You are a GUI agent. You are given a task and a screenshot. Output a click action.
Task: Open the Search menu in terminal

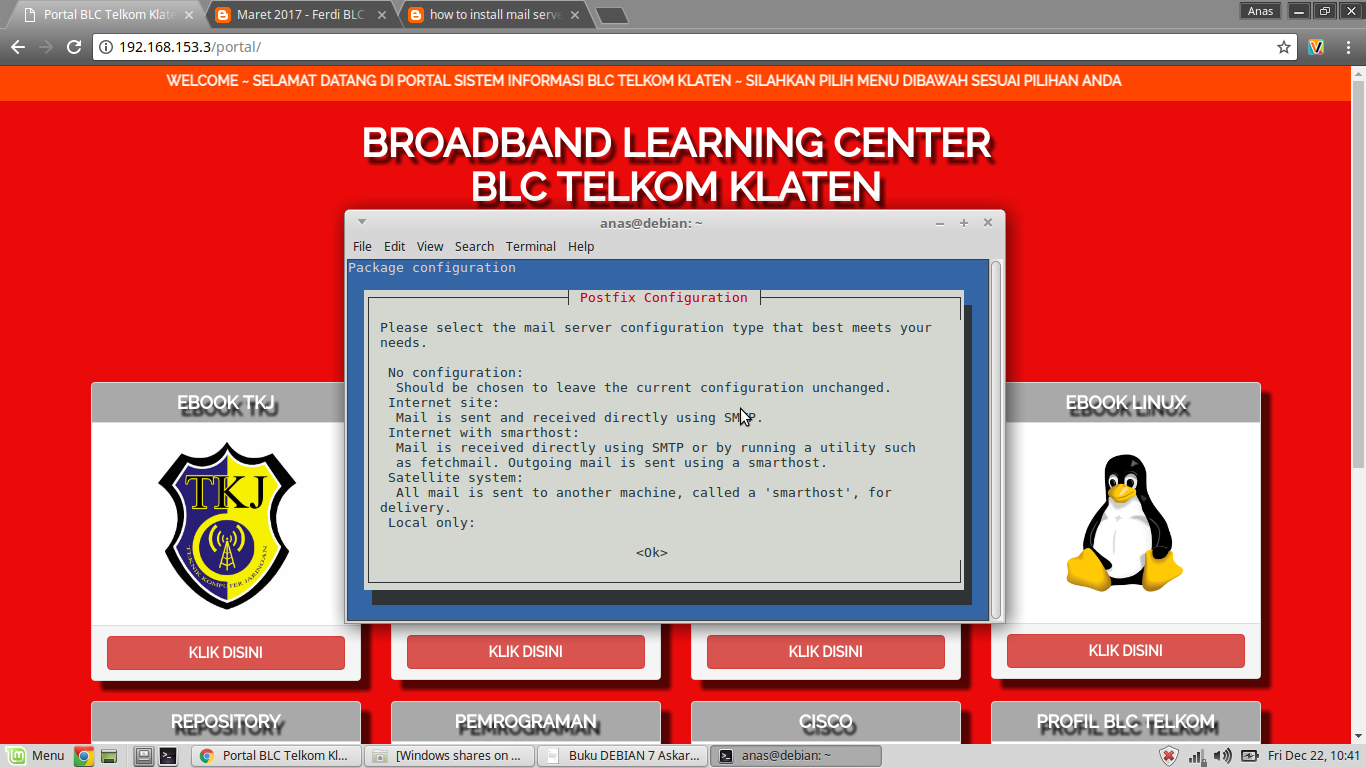(474, 246)
